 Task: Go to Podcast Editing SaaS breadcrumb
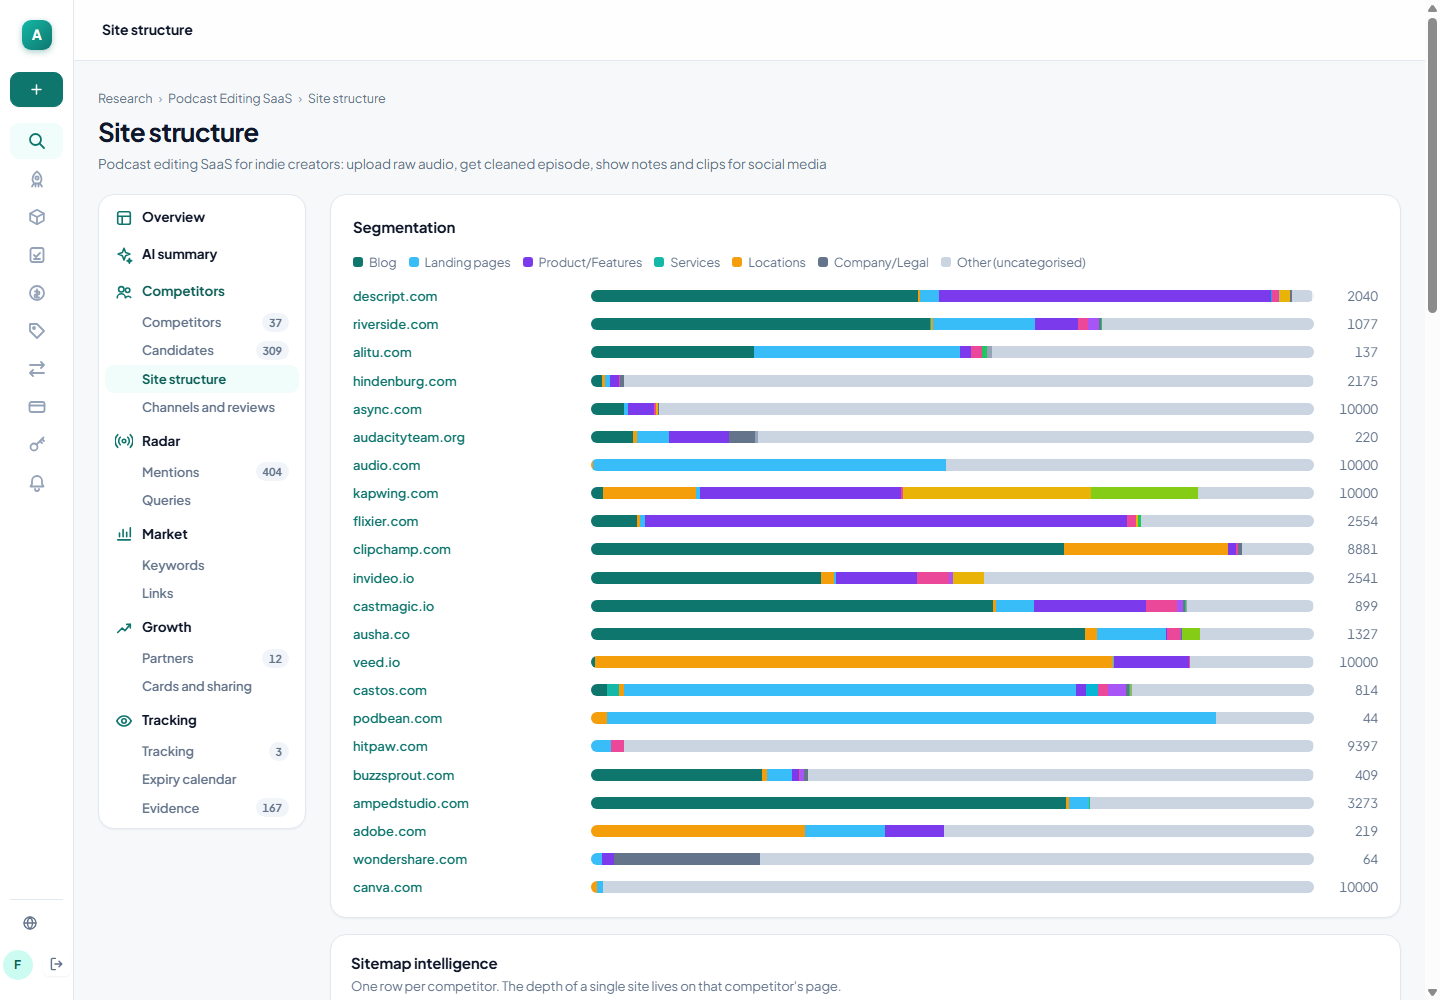click(230, 98)
